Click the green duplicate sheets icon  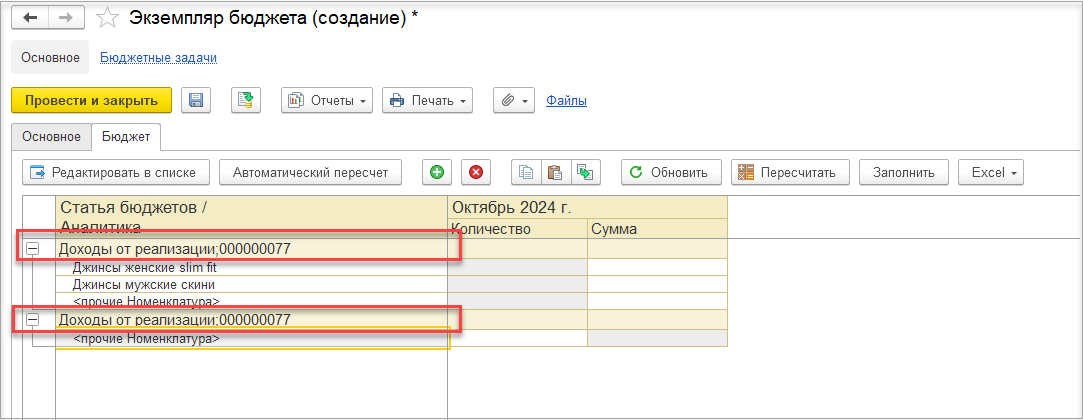click(585, 172)
